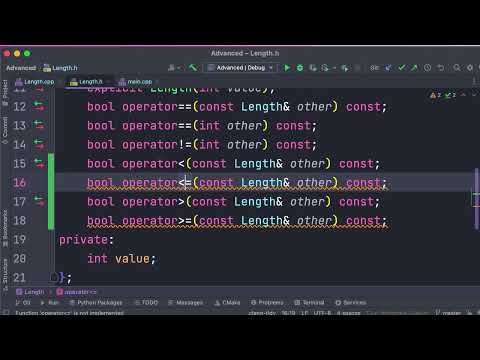Click the status bar message about function not implemented
480x360 pixels.
click(x=69, y=313)
